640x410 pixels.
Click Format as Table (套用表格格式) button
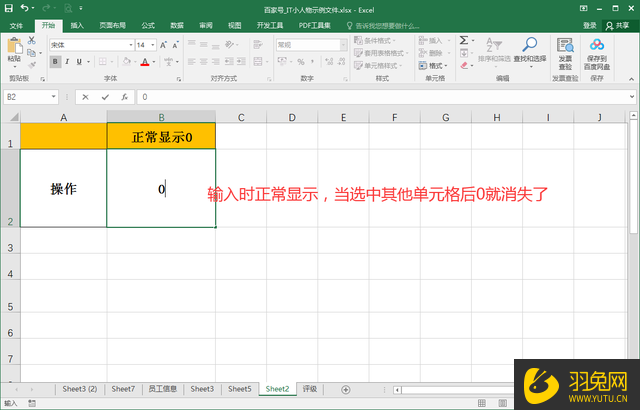(380, 53)
